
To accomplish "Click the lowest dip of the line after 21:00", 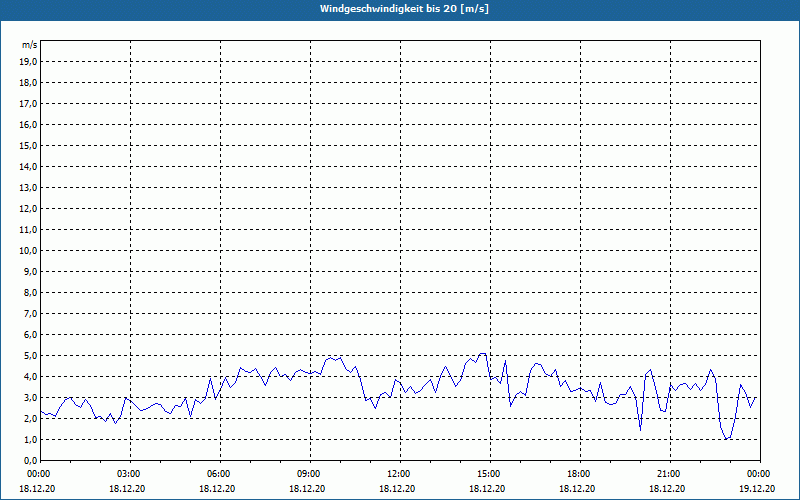I will (727, 439).
